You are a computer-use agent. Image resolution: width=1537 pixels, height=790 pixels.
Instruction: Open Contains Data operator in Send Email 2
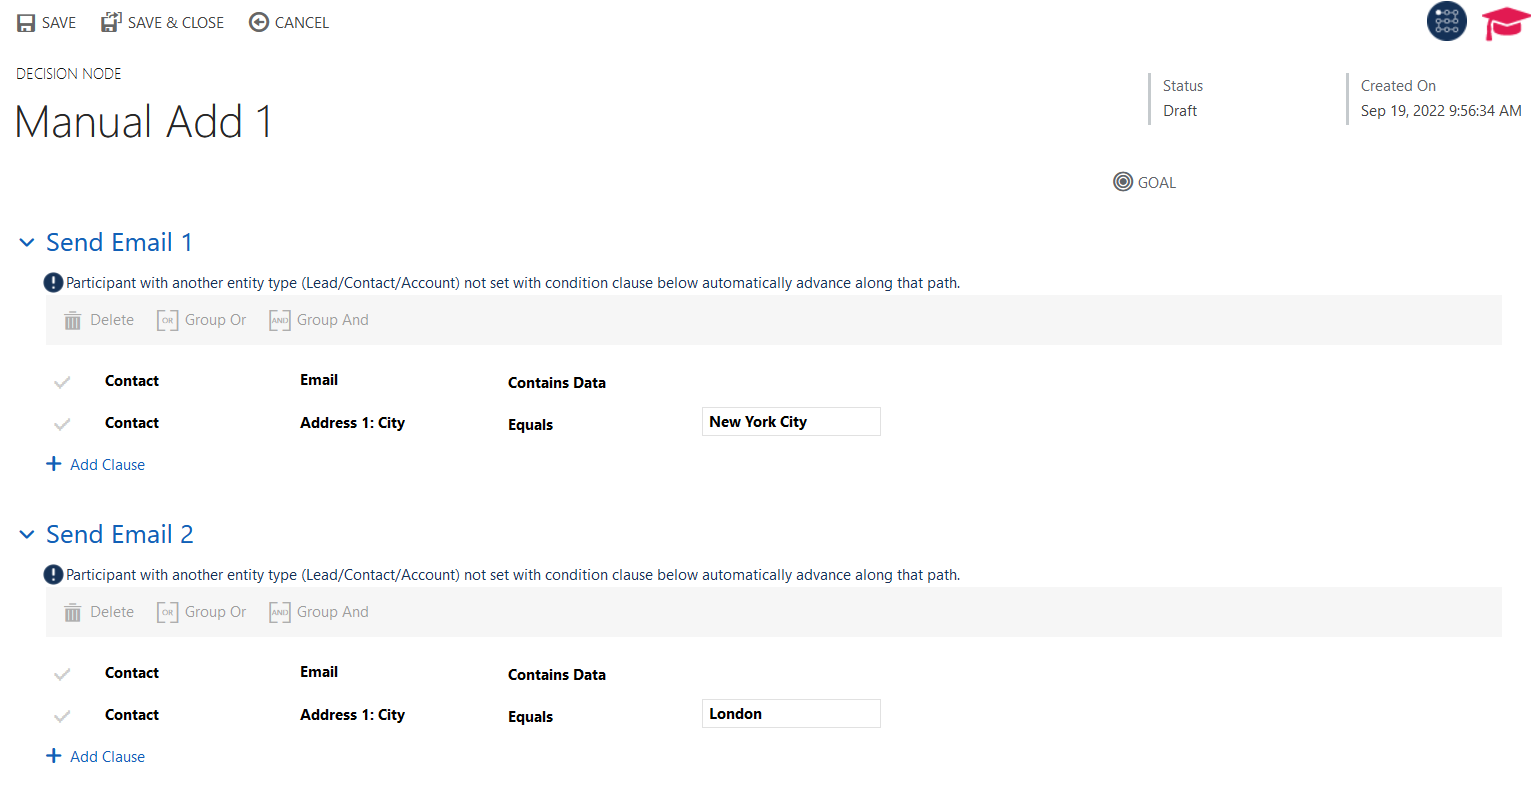pos(557,675)
